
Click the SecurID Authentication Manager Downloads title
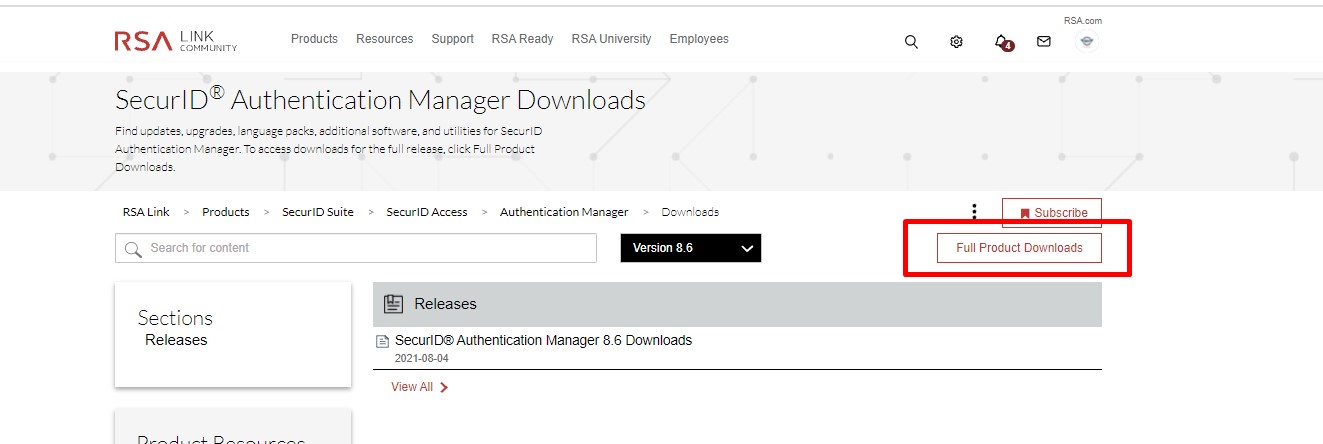pos(381,100)
